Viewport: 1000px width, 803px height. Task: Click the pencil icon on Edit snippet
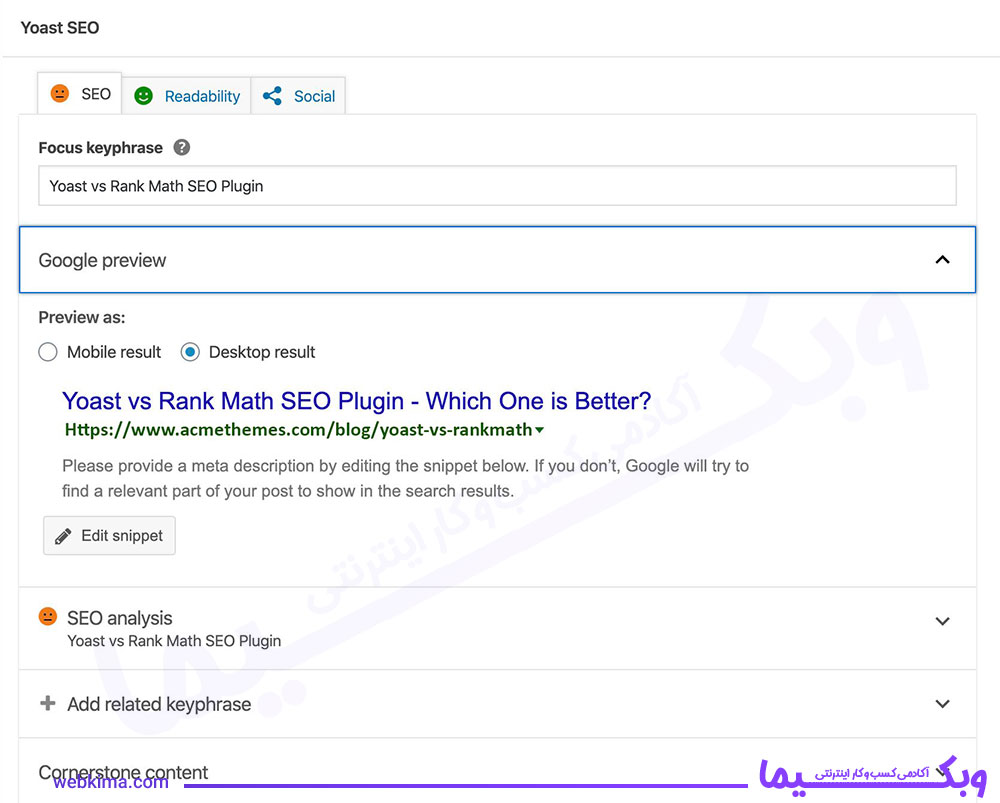63,536
